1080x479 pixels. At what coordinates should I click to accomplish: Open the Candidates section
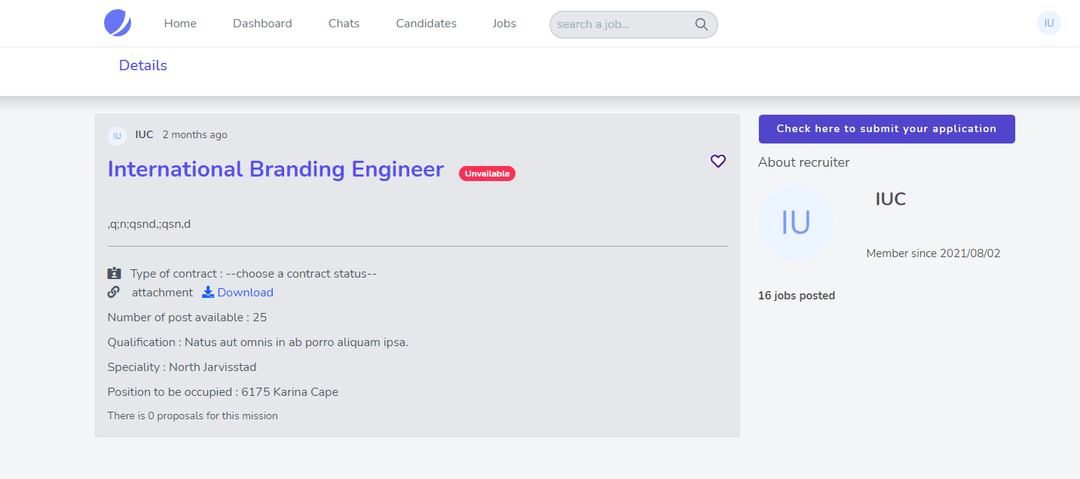point(426,24)
